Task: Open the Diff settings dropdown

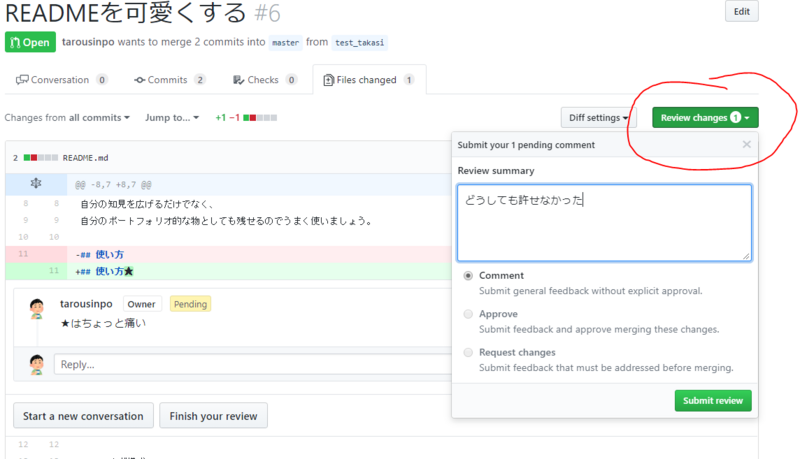Action: click(598, 118)
